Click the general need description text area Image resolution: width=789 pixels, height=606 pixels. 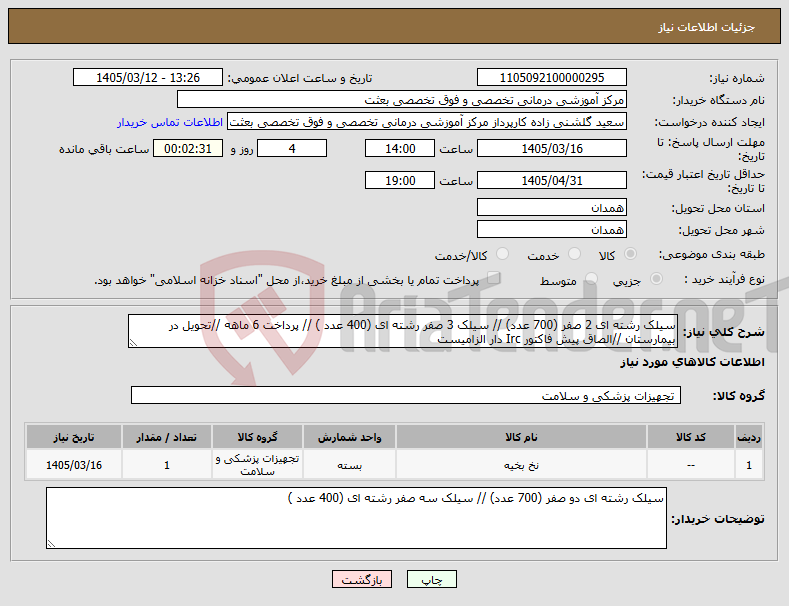403,331
